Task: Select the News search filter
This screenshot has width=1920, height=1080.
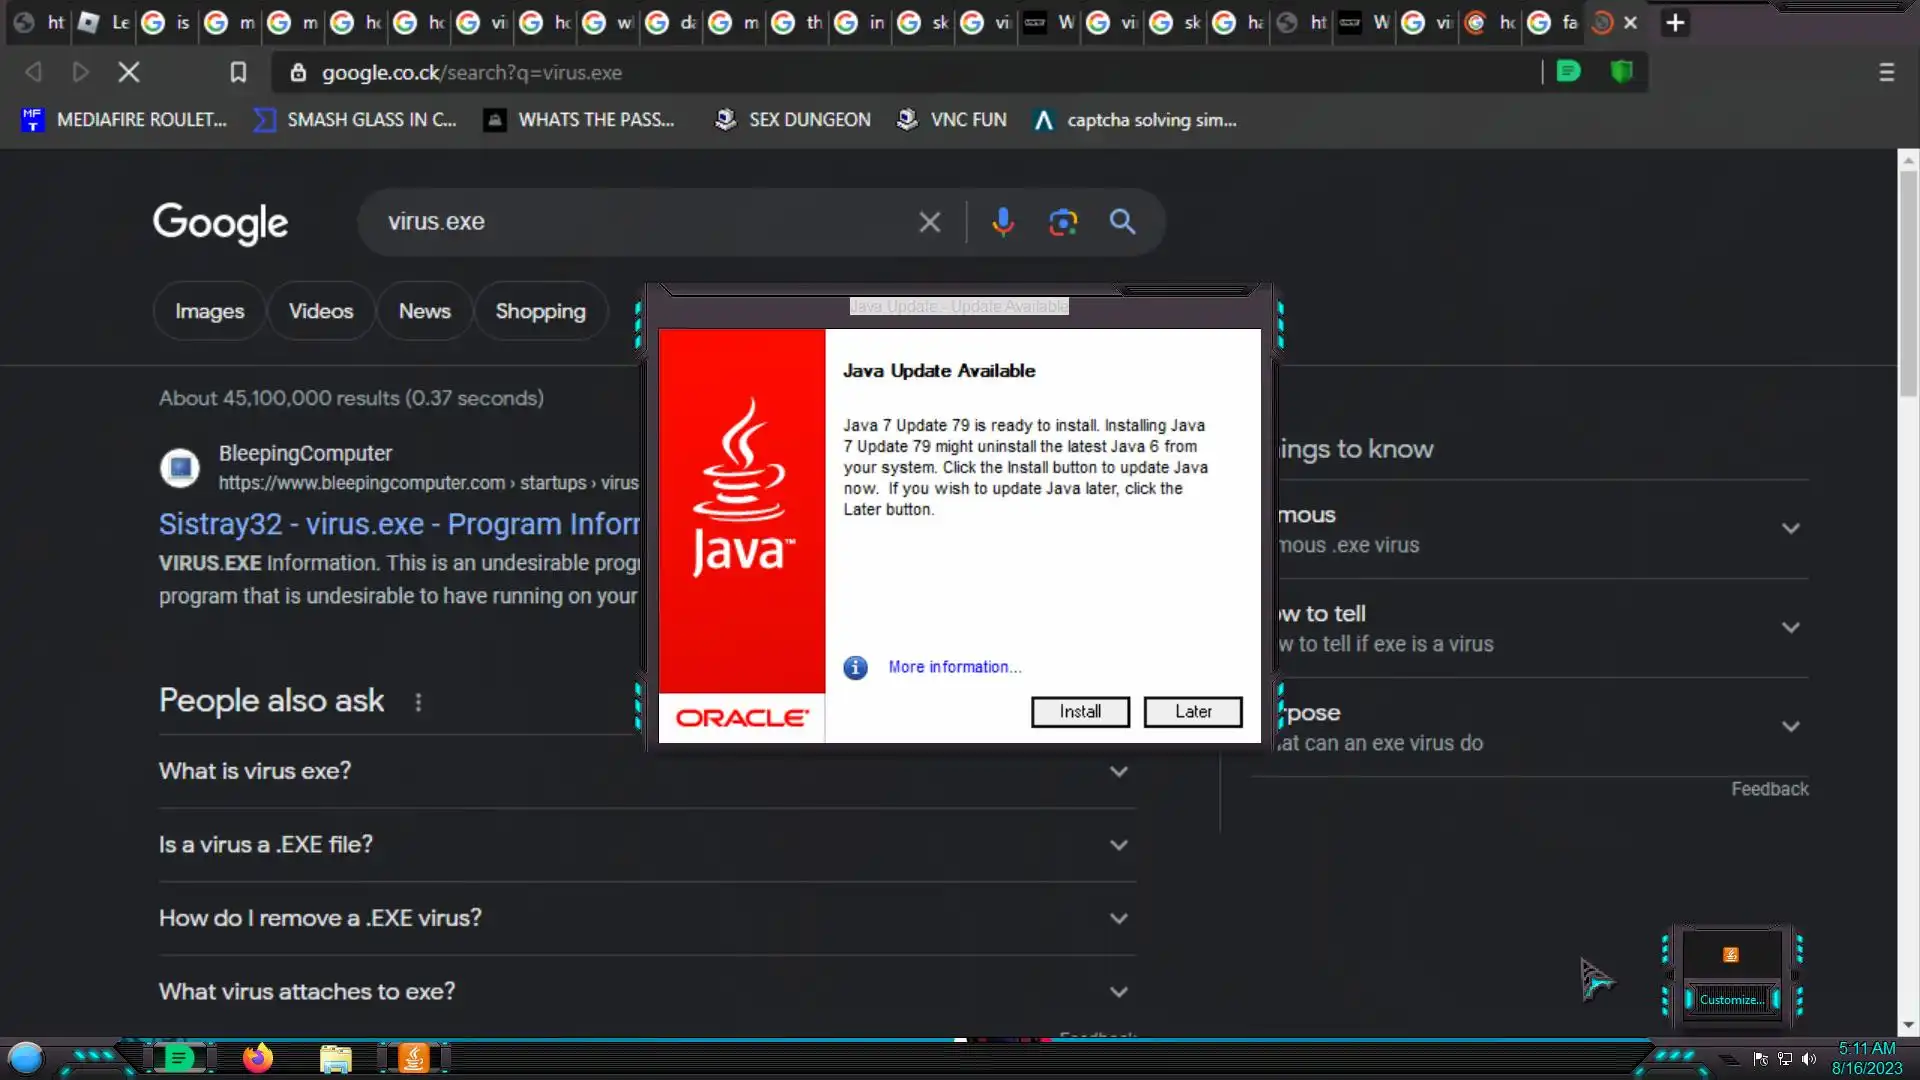Action: [424, 311]
